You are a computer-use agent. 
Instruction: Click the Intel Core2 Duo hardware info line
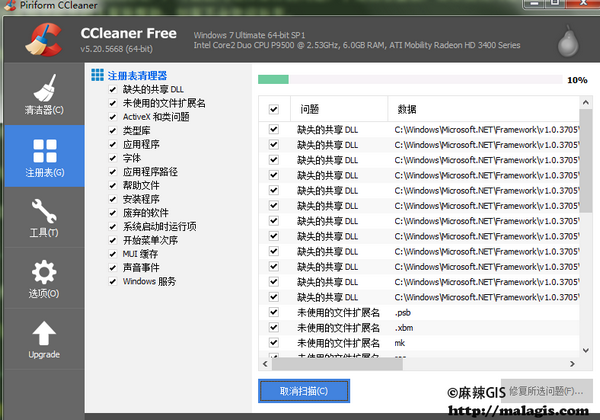pos(357,45)
